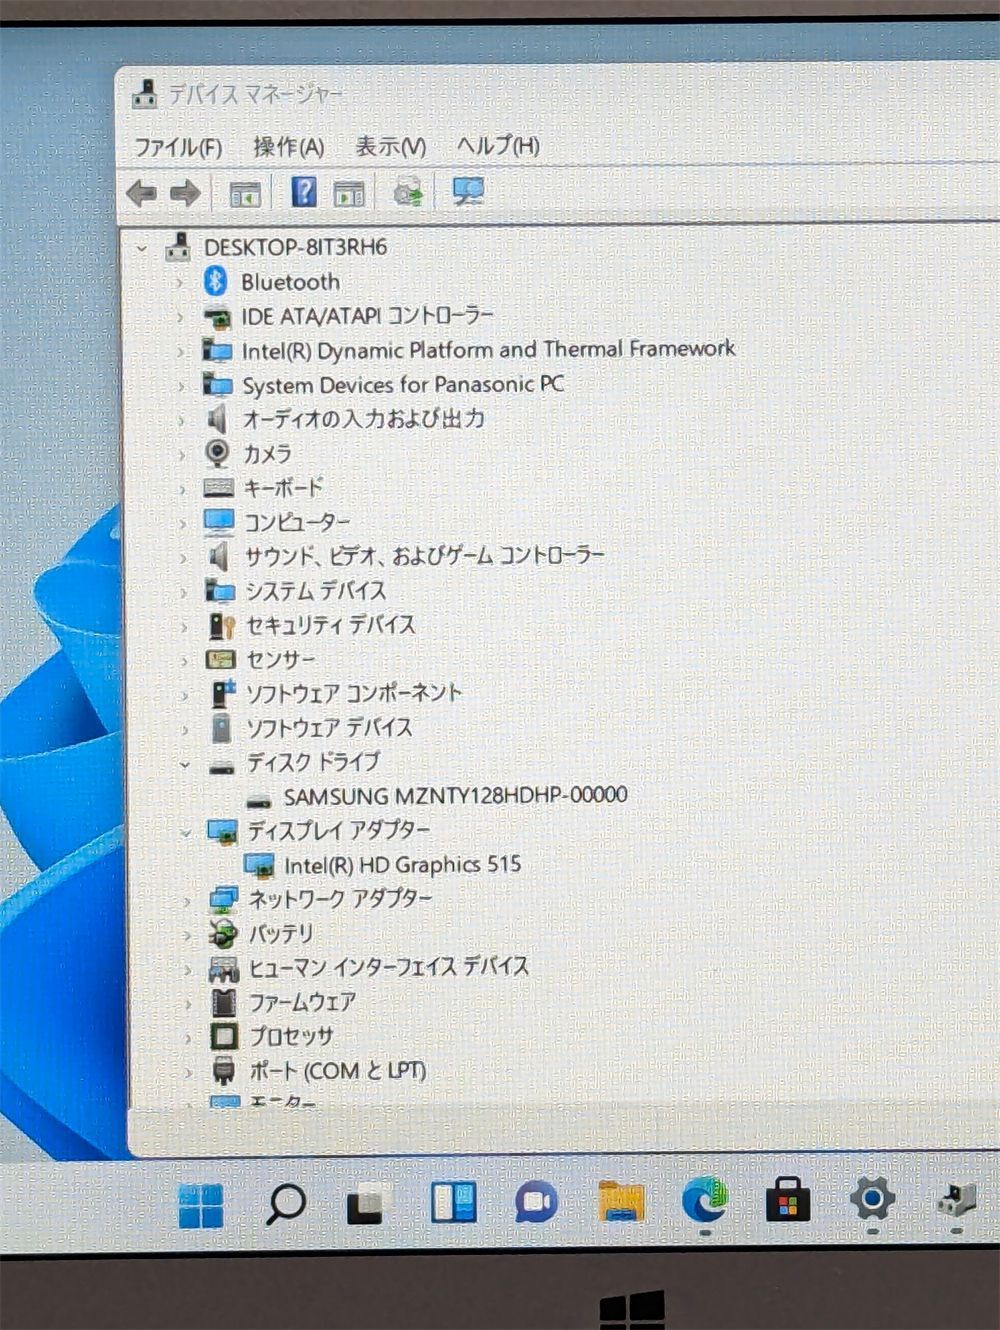Viewport: 1000px width, 1330px height.
Task: Click the オーディオの入力および出力 speaker icon
Action: (x=217, y=418)
